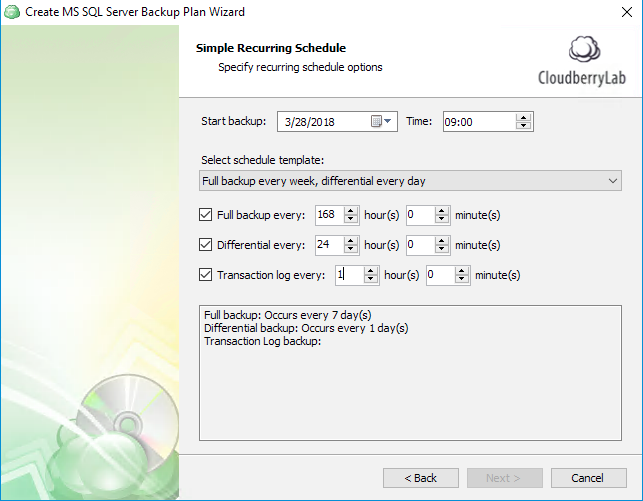Decrease Transaction log minutes with down arrow
The width and height of the screenshot is (643, 501).
(x=462, y=279)
